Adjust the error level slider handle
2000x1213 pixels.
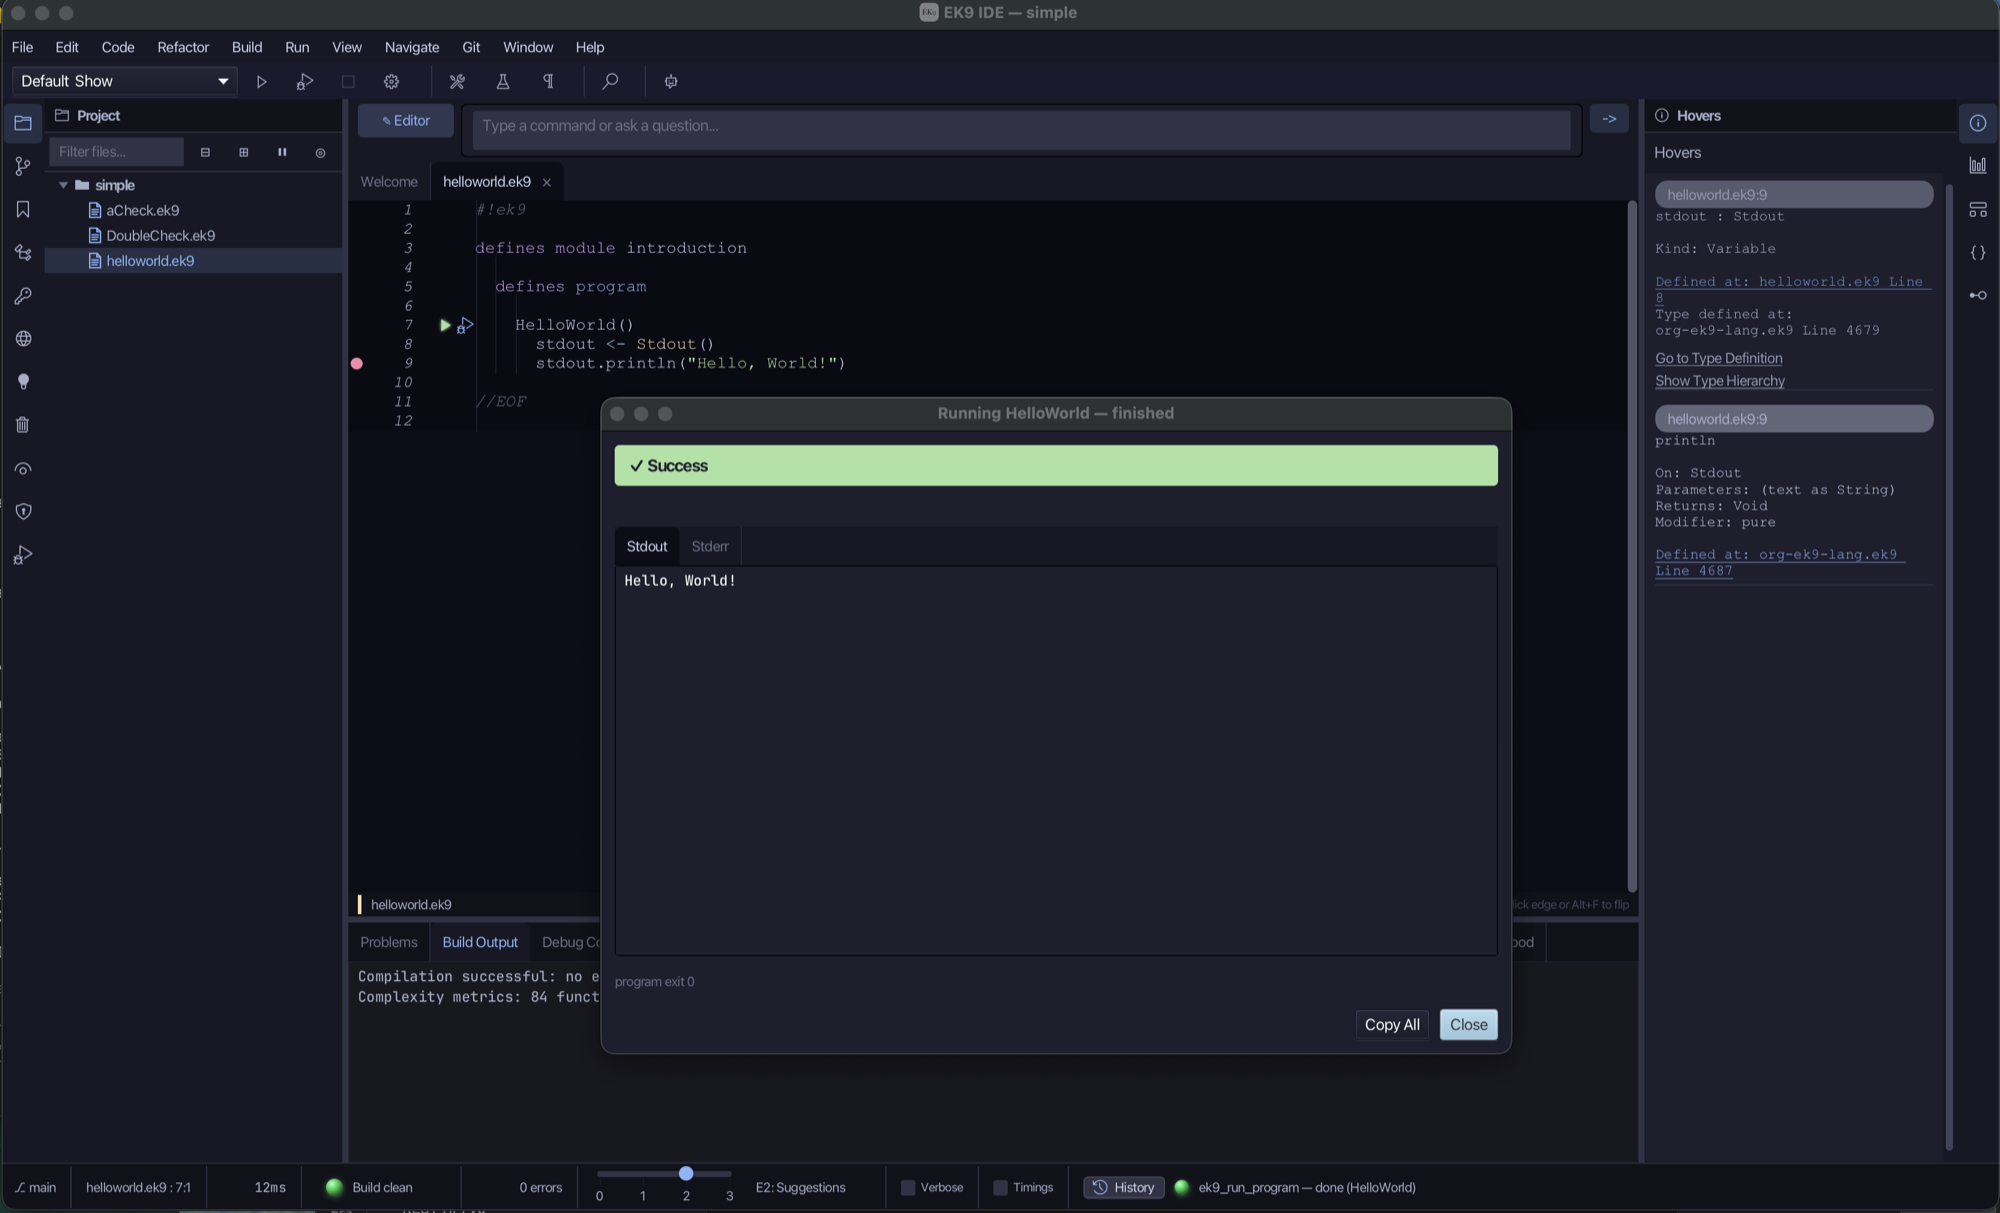[686, 1173]
